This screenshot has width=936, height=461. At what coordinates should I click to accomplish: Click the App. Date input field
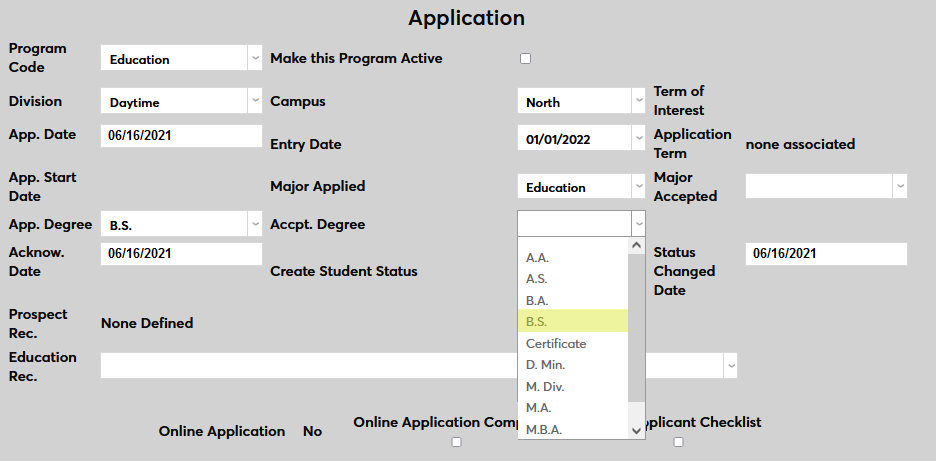tap(181, 136)
